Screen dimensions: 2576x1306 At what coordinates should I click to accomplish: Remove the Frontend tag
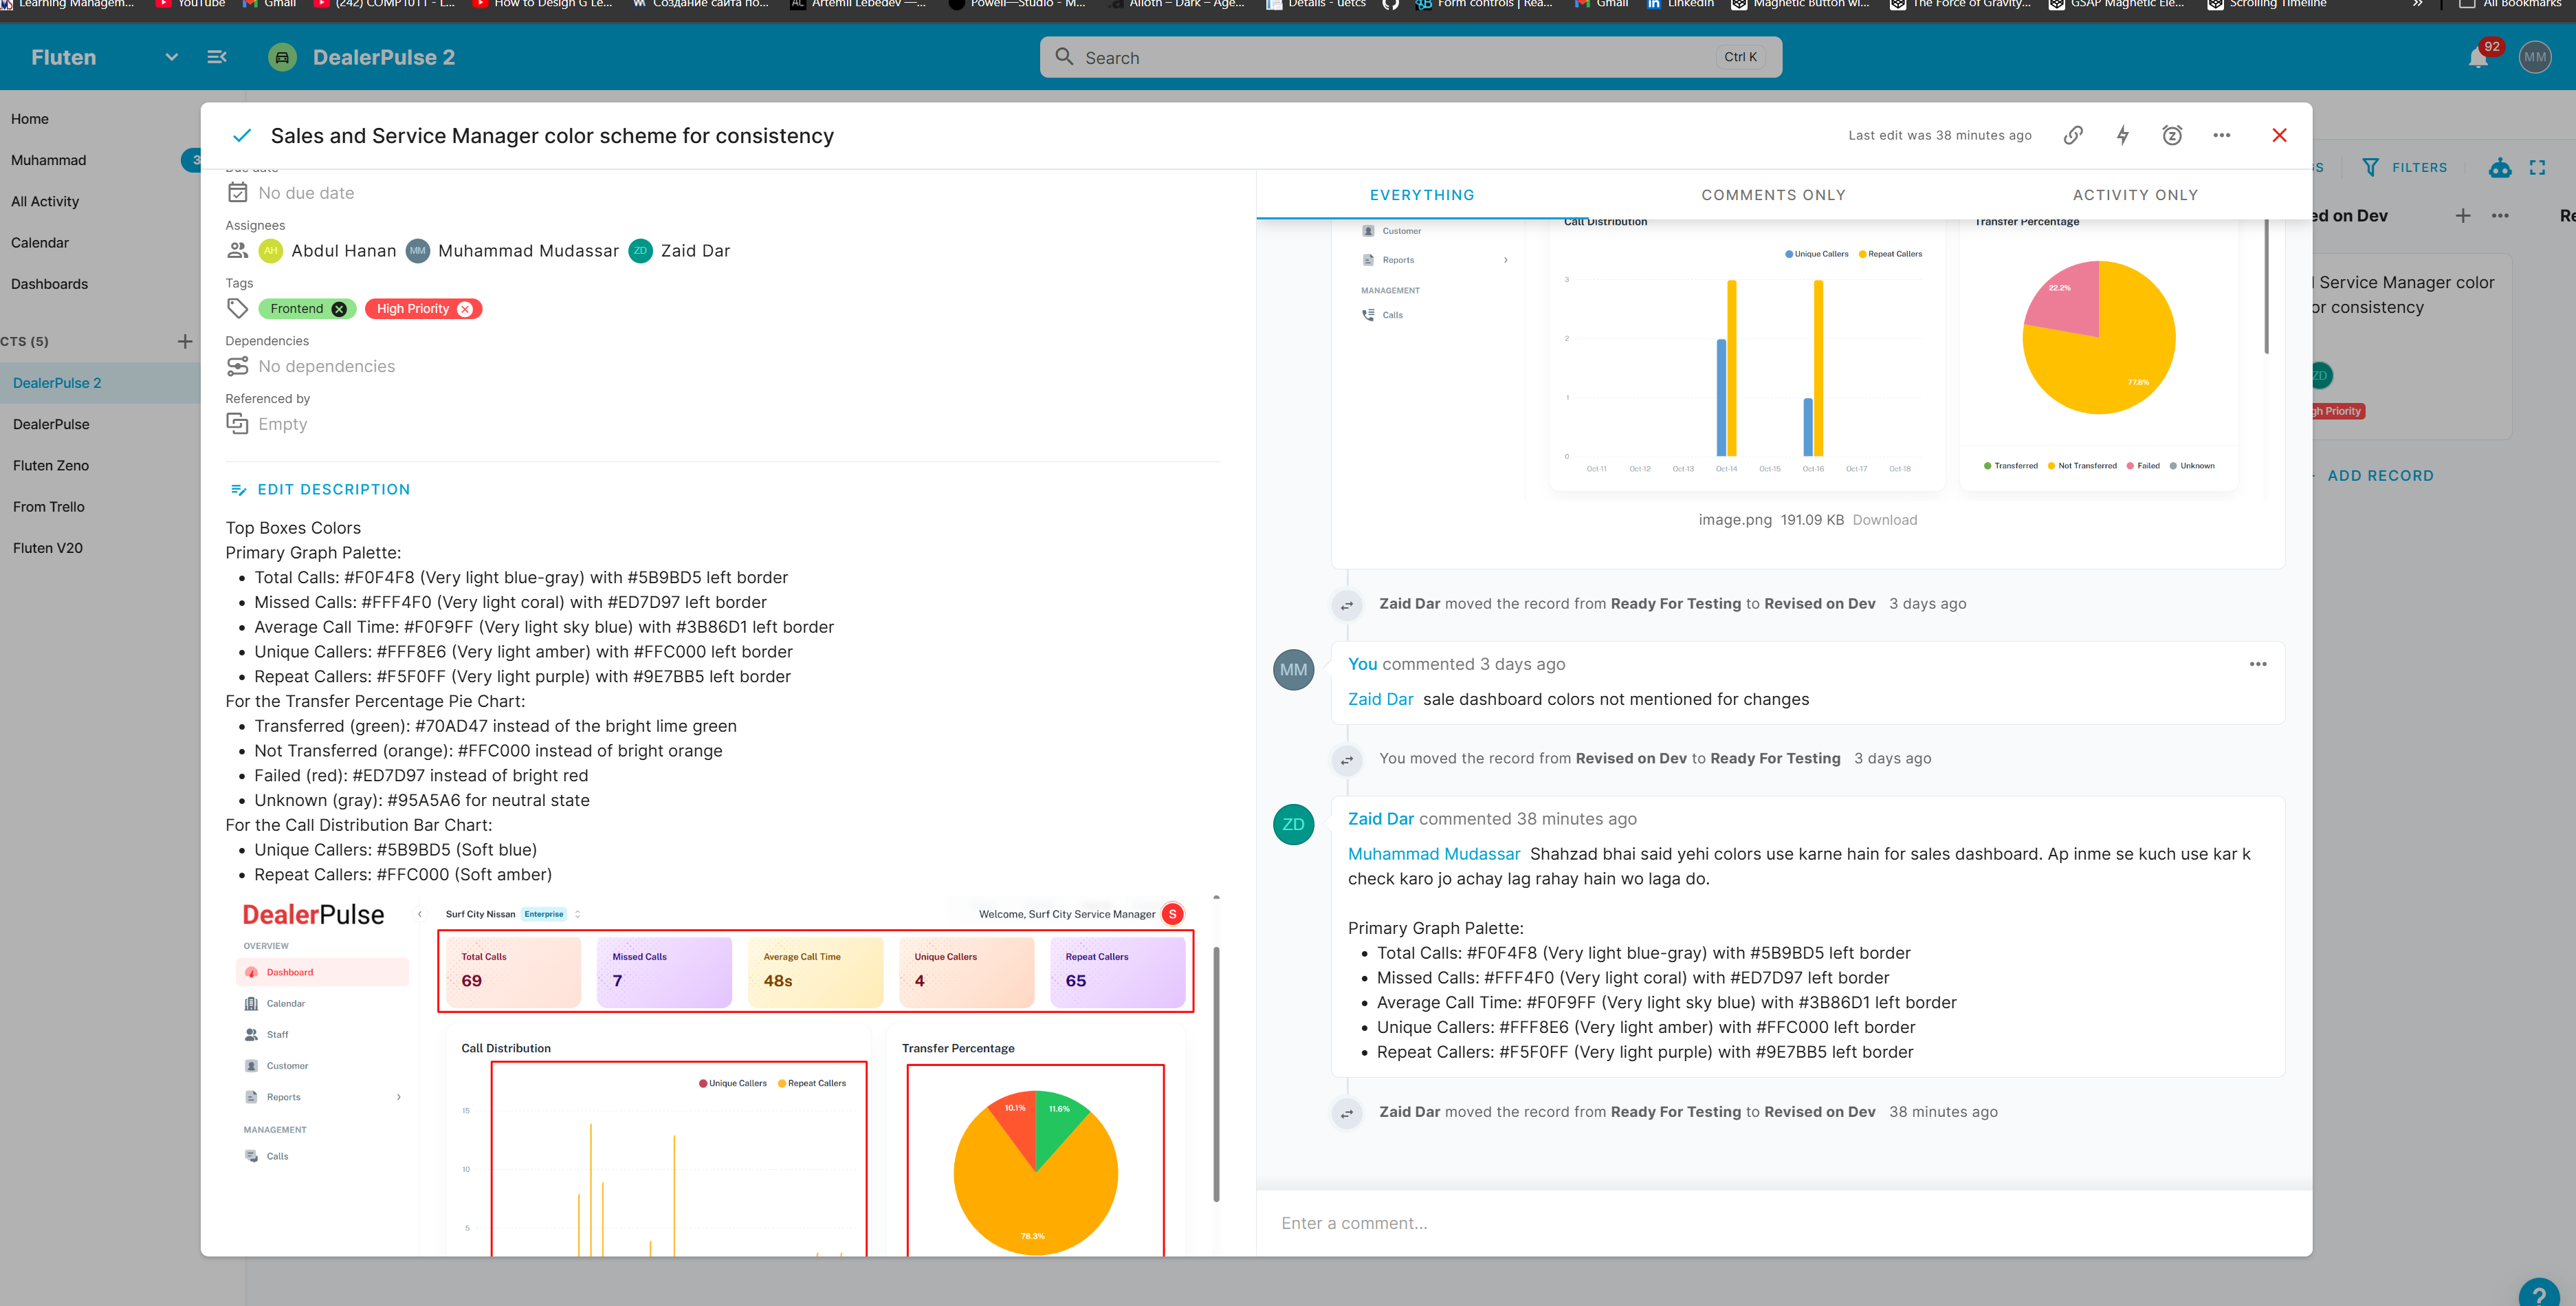pyautogui.click(x=339, y=309)
